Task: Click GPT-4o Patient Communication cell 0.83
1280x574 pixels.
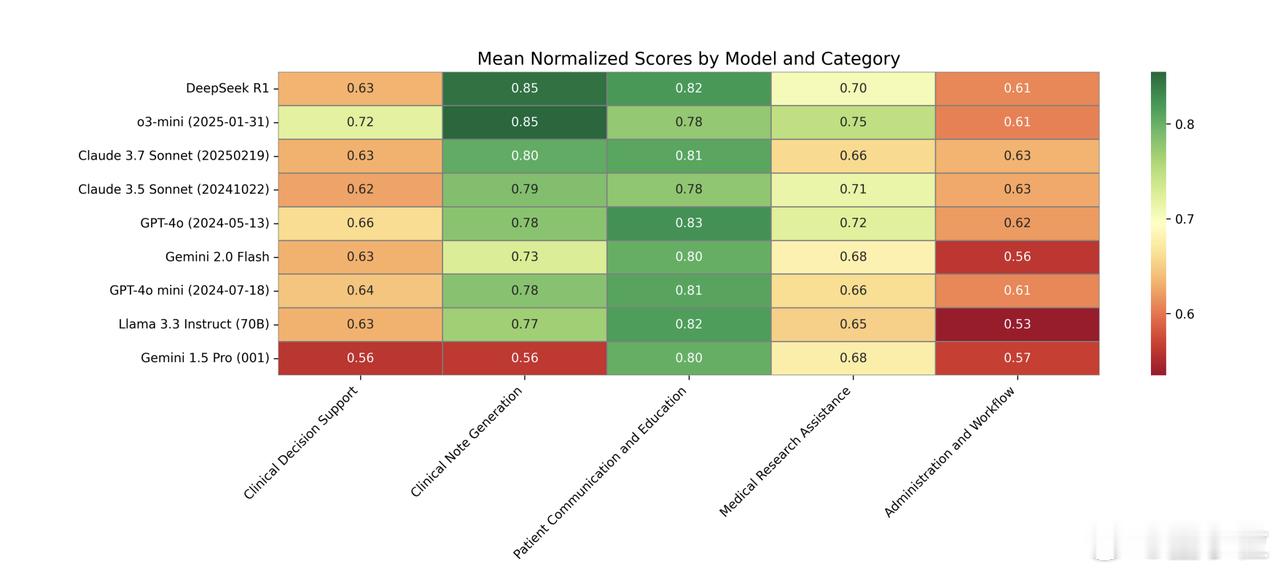Action: pyautogui.click(x=688, y=223)
